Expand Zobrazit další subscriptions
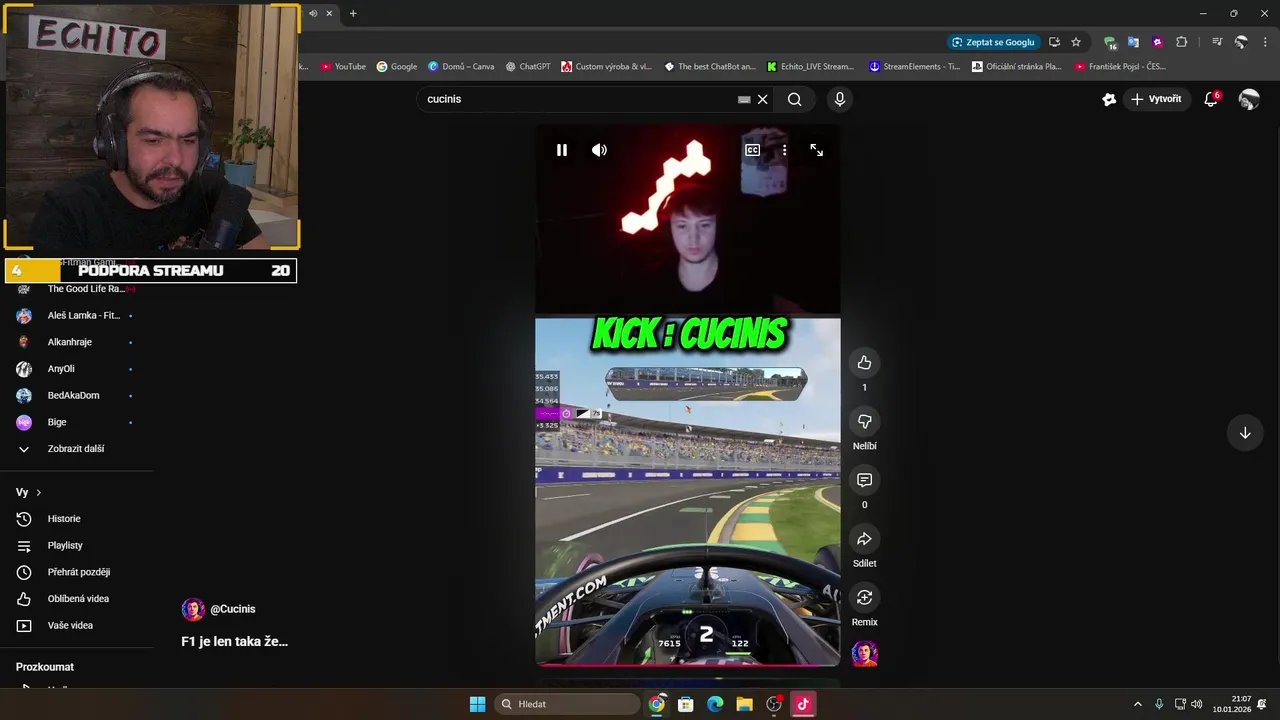This screenshot has height=720, width=1280. point(77,449)
